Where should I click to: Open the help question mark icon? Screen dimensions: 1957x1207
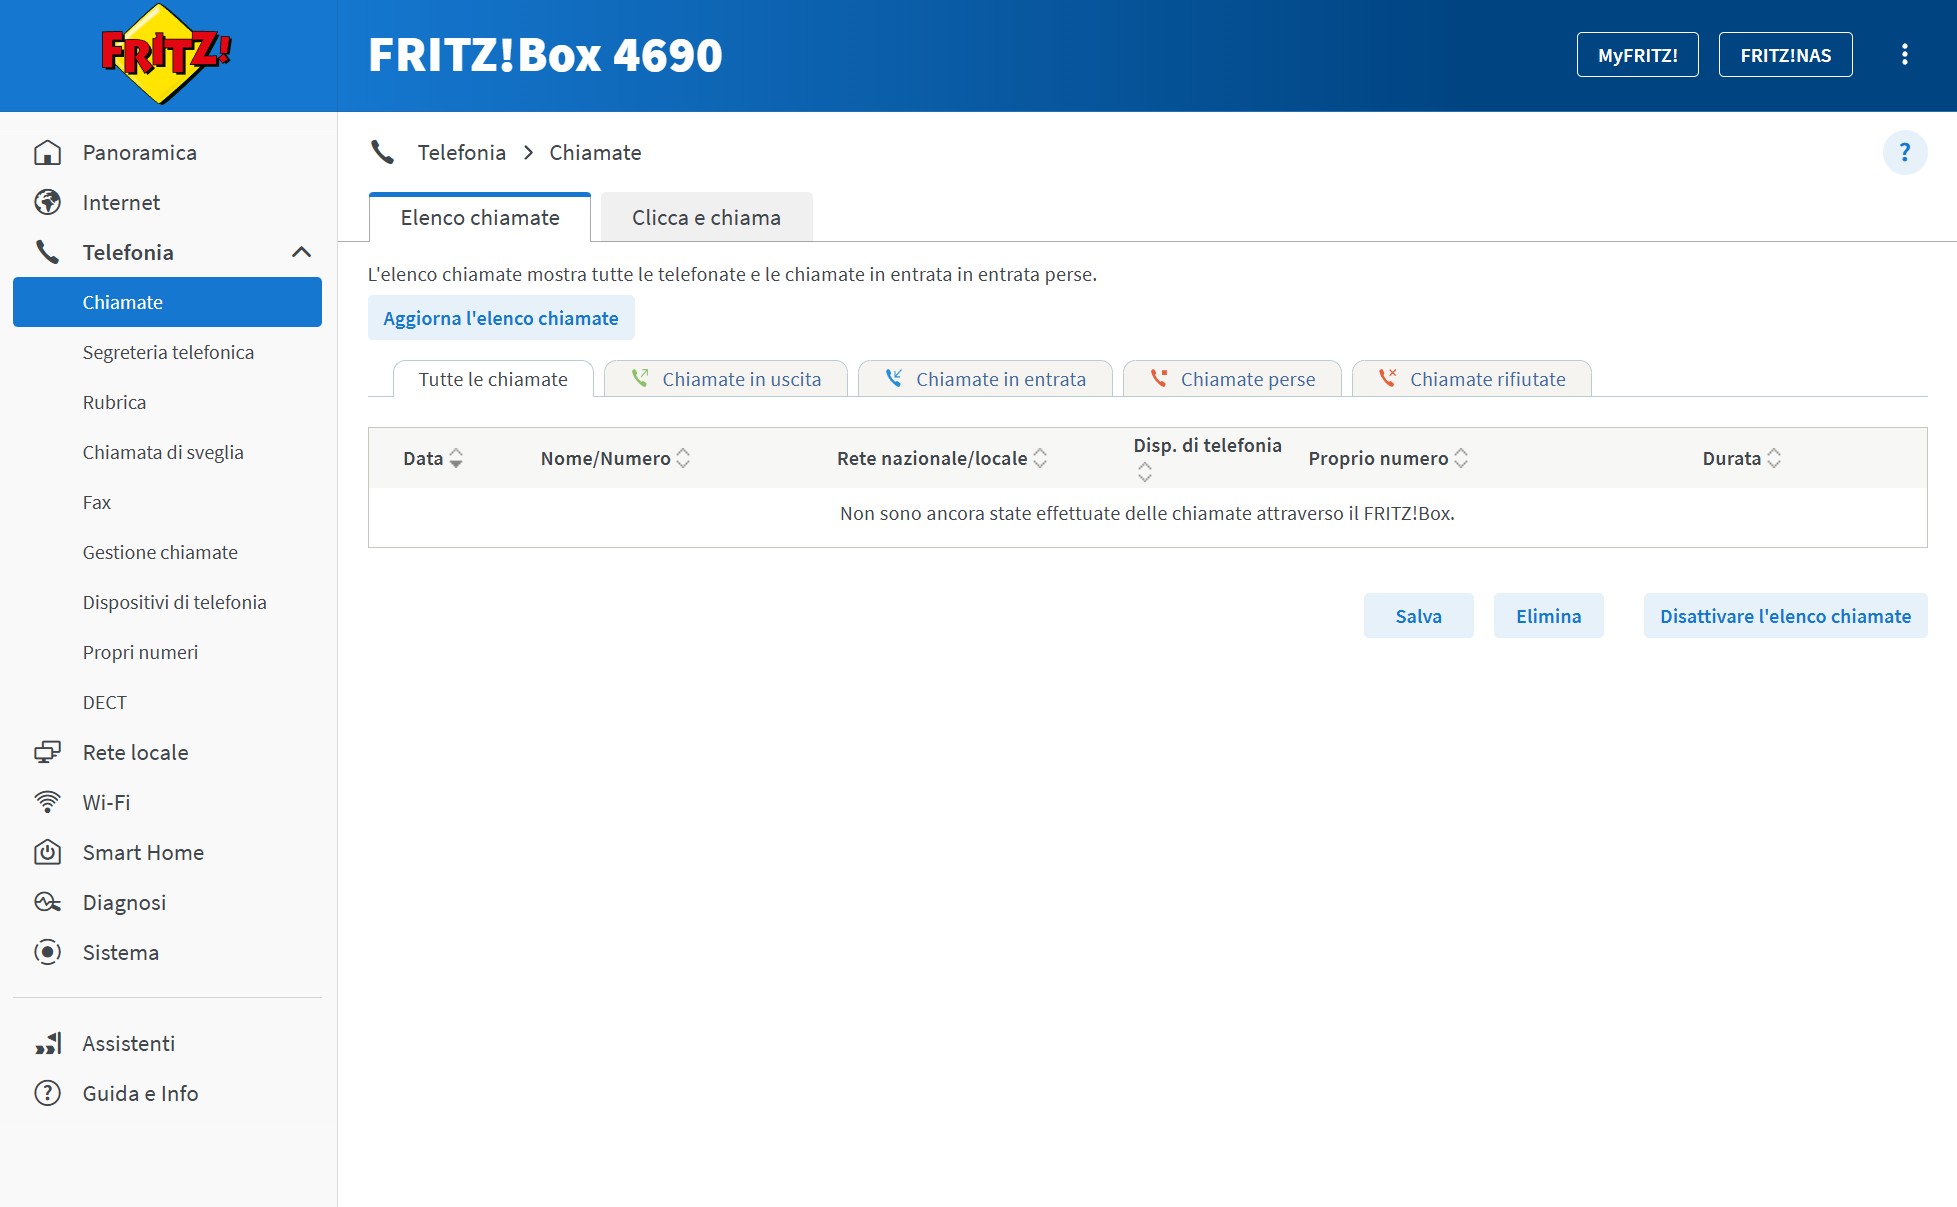[1904, 153]
